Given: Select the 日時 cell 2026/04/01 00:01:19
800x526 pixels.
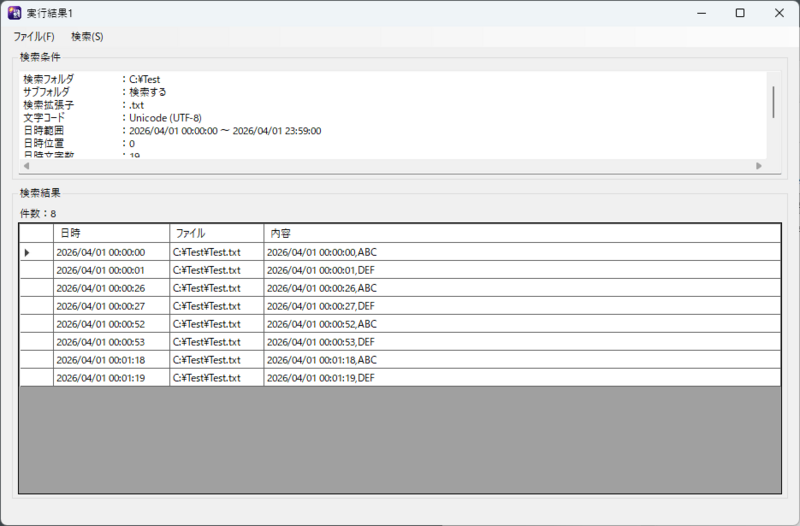Looking at the screenshot, I should [x=111, y=378].
